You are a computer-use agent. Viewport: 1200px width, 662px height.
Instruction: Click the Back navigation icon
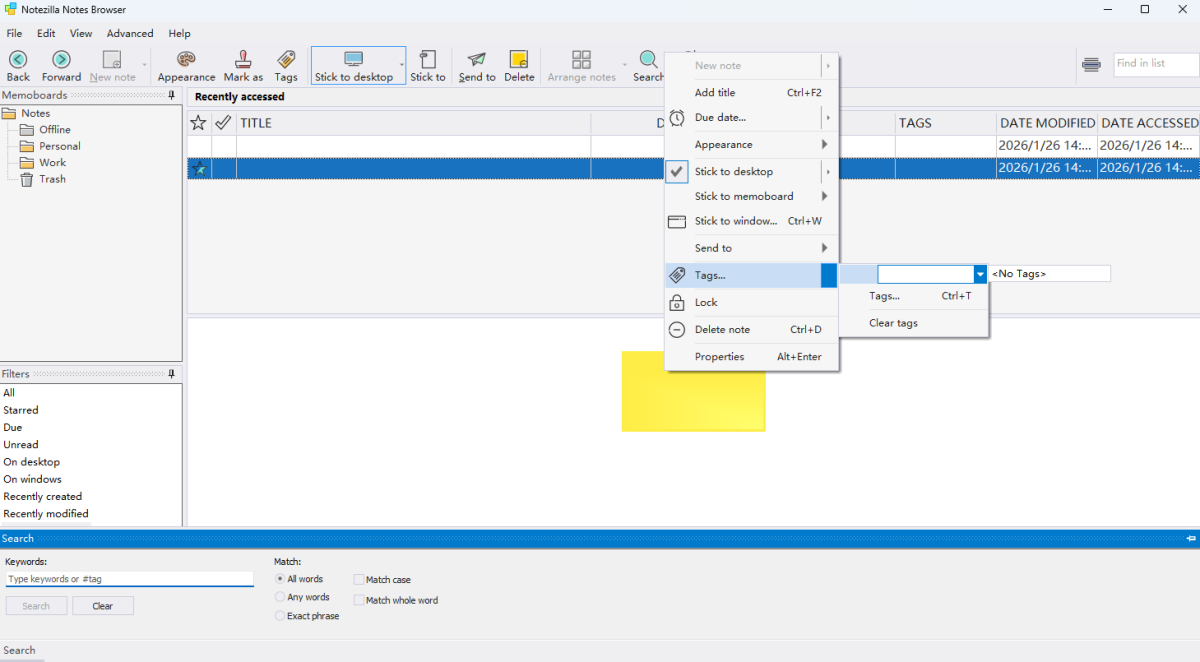(x=18, y=60)
